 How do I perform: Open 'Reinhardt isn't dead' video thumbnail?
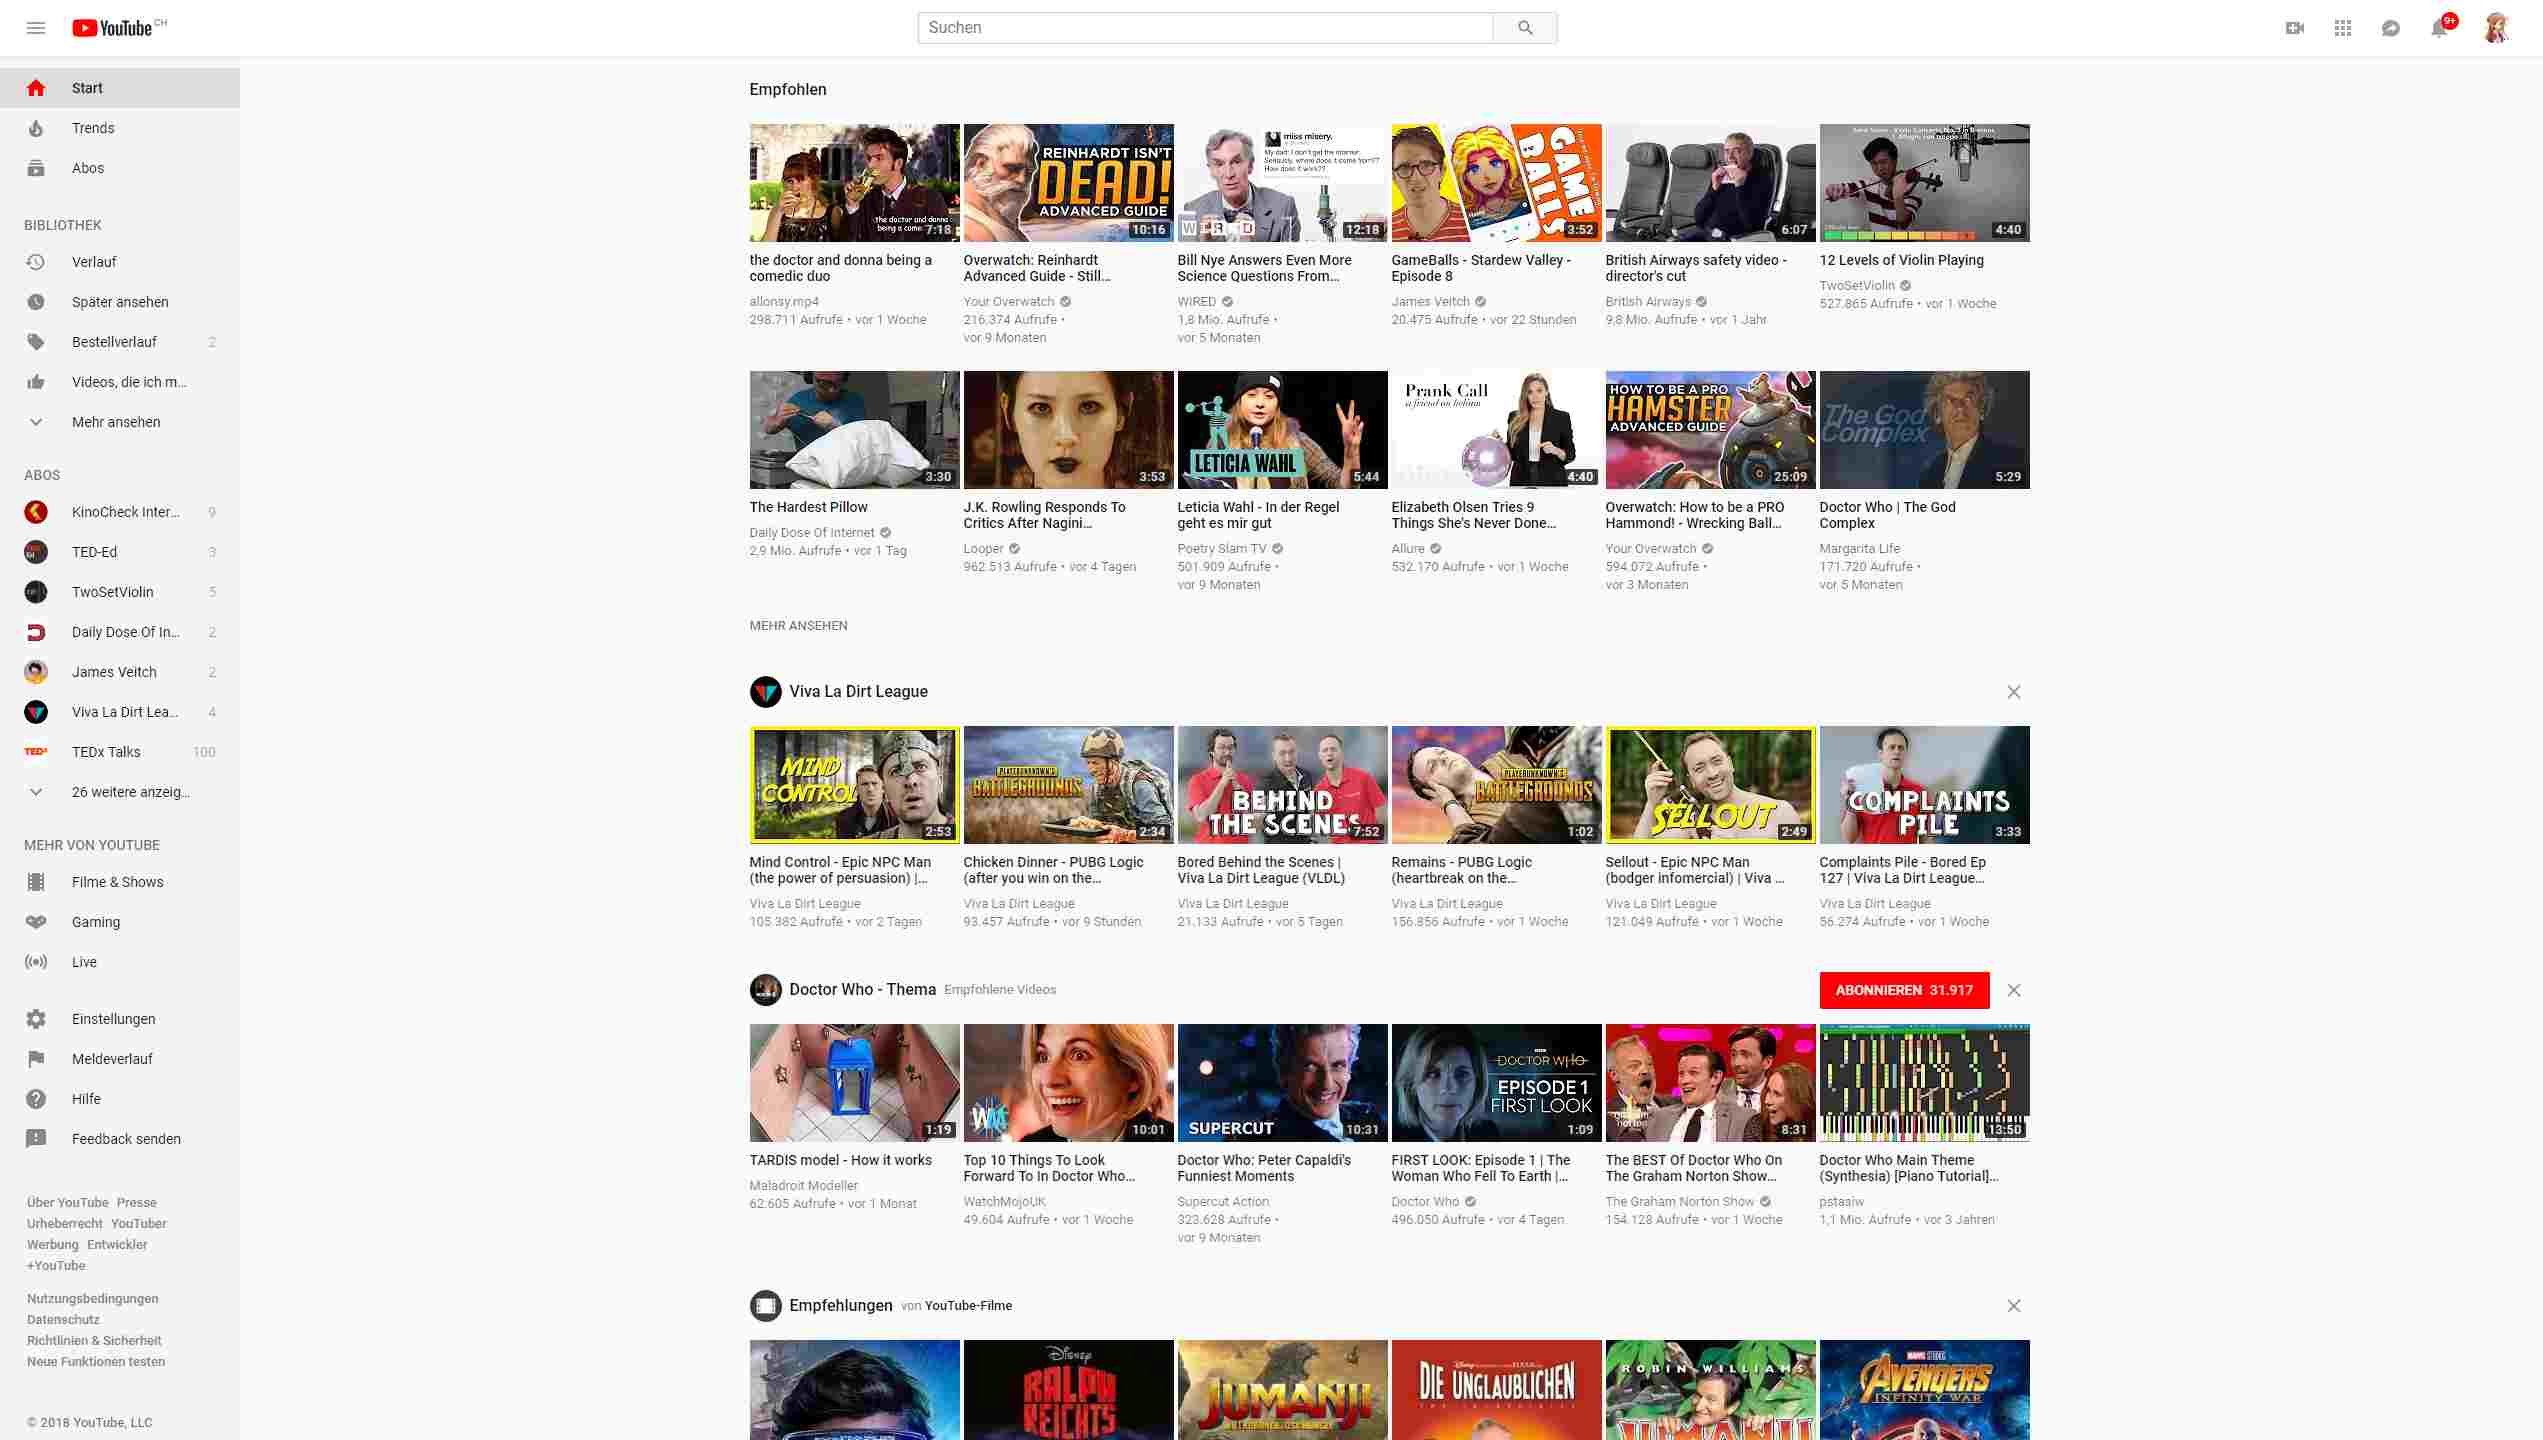[x=1068, y=183]
